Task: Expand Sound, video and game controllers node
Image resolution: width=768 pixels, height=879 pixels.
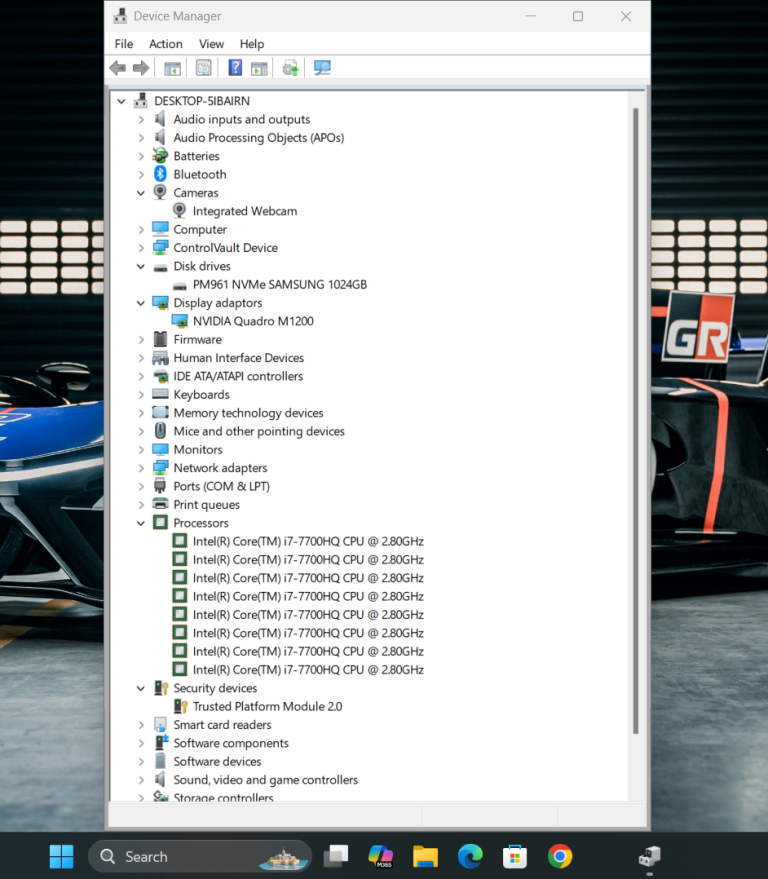Action: click(141, 780)
